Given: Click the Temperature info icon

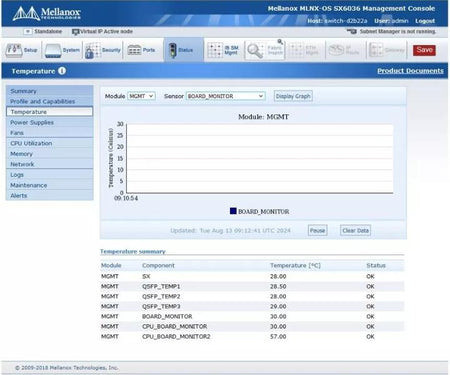Looking at the screenshot, I should pyautogui.click(x=62, y=71).
